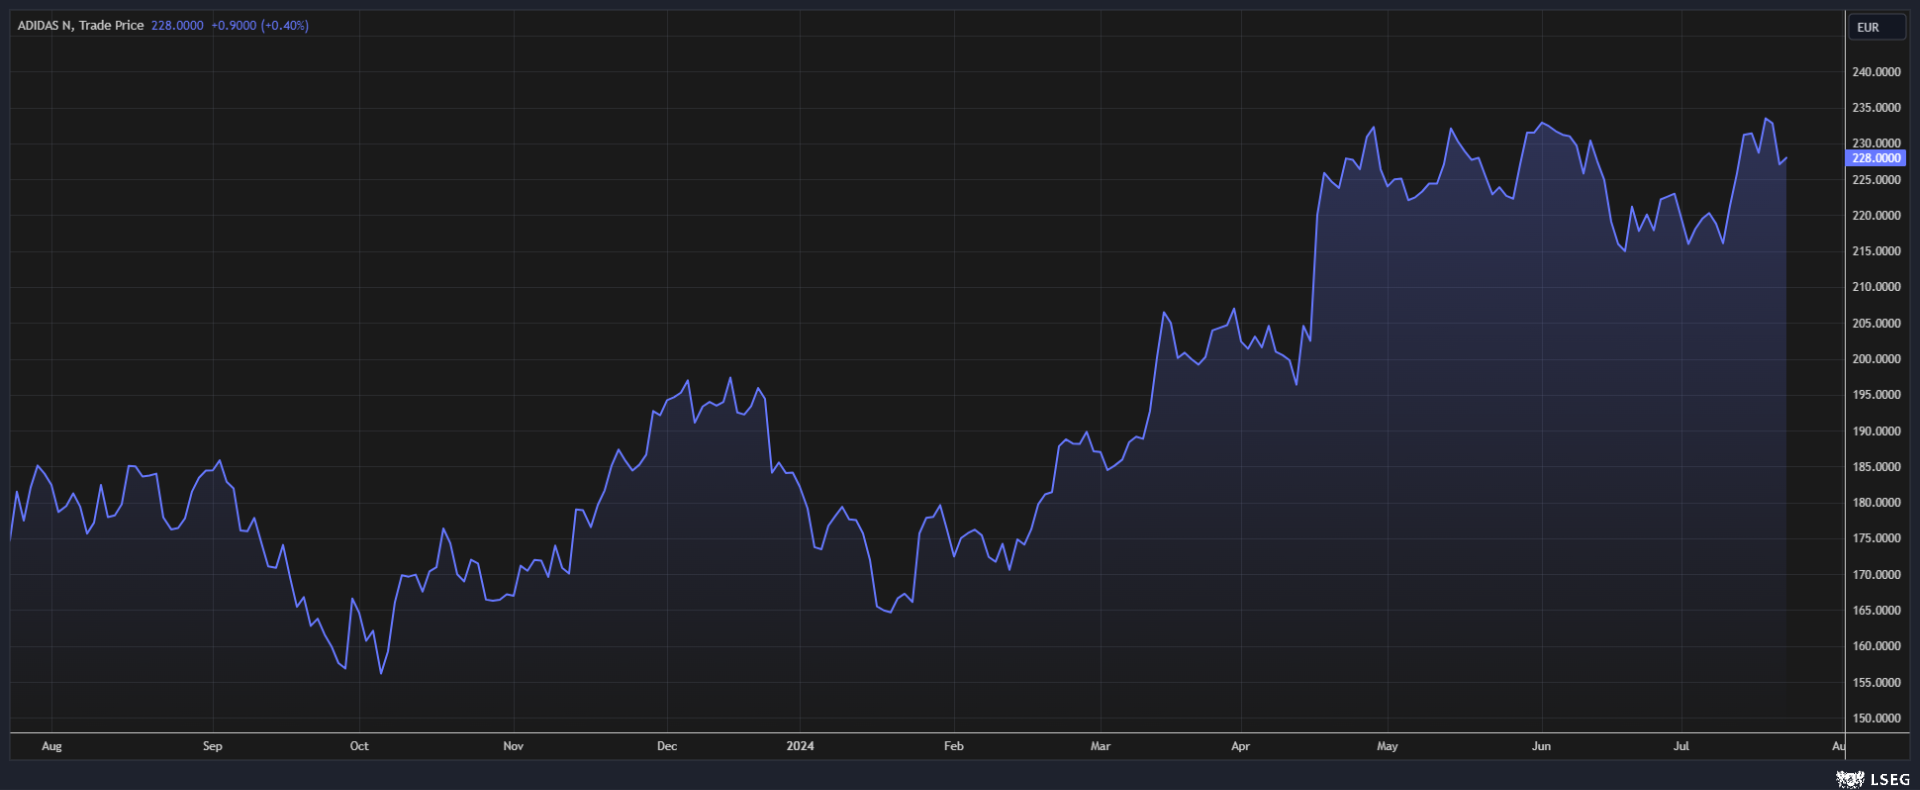
Task: Click the +0.9000 (+0.40%) change value
Action: coord(260,26)
